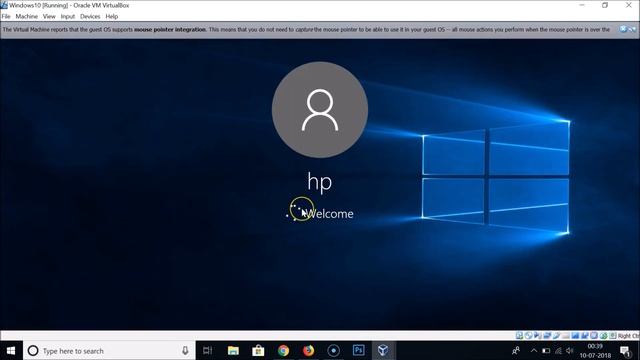Open File Explorer from the taskbar

click(233, 351)
